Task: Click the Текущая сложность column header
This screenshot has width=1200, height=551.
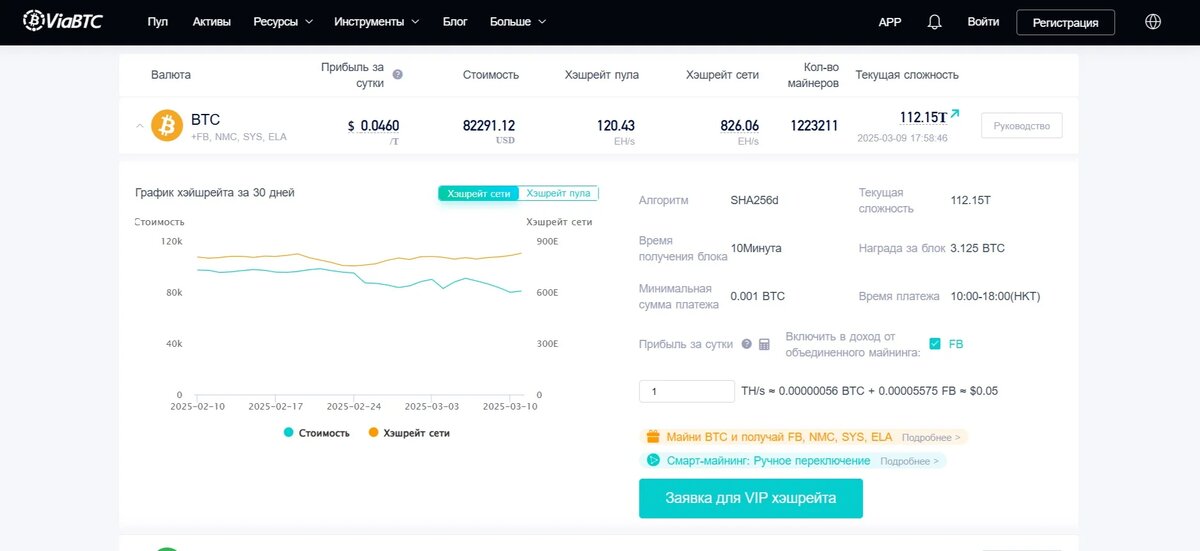Action: [x=907, y=75]
